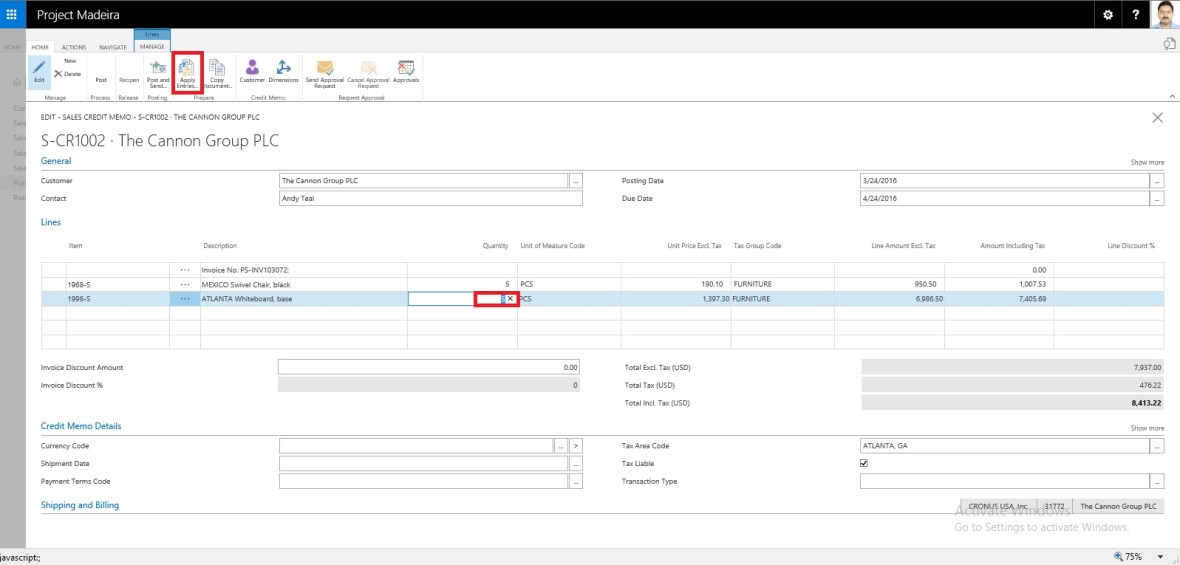Open the settings gear in header
The image size is (1180, 565).
(x=1107, y=15)
